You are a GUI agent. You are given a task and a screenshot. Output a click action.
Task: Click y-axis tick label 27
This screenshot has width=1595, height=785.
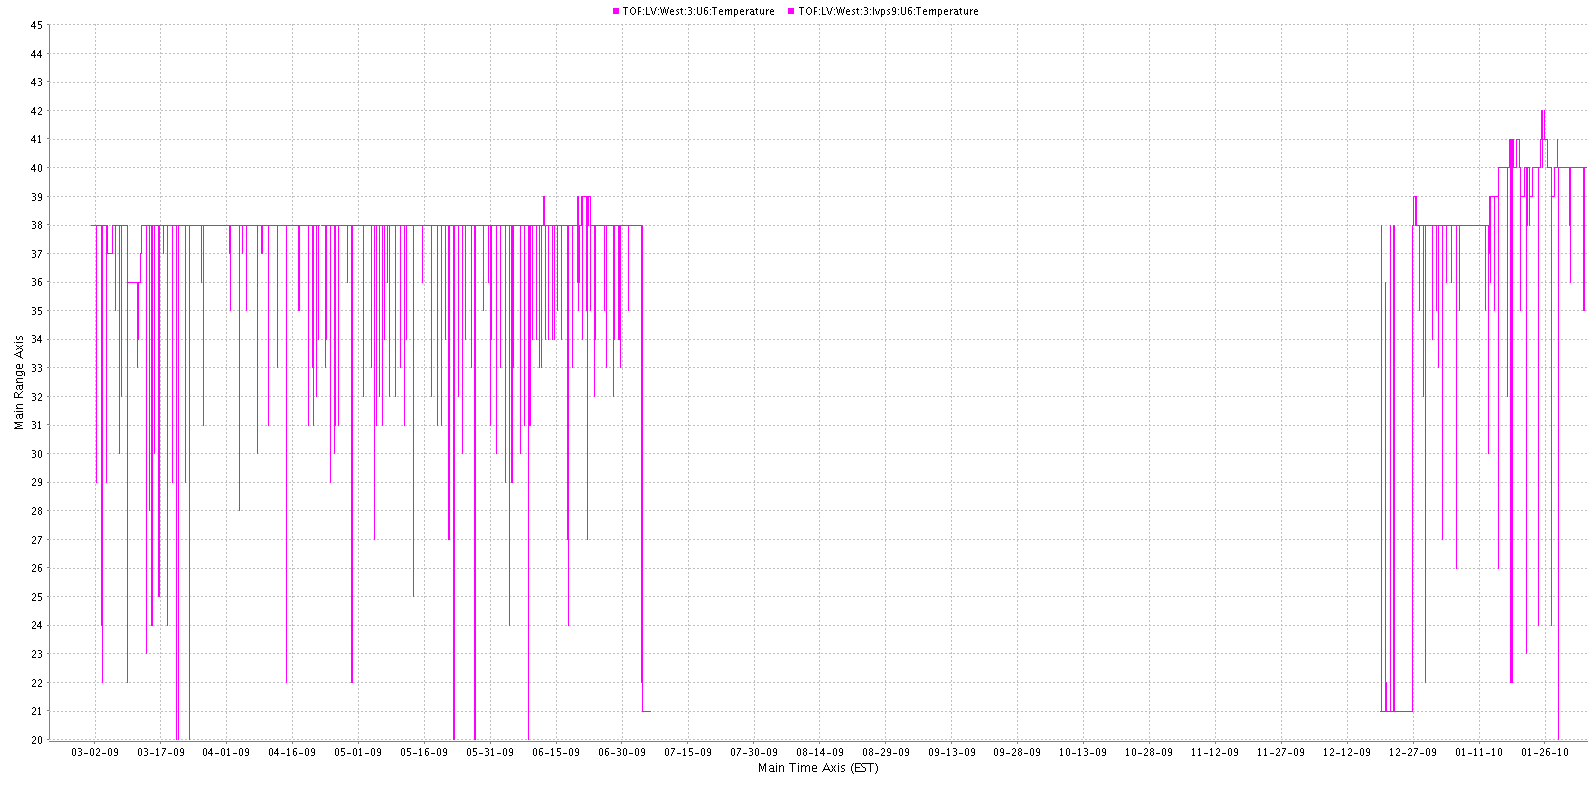(36, 540)
